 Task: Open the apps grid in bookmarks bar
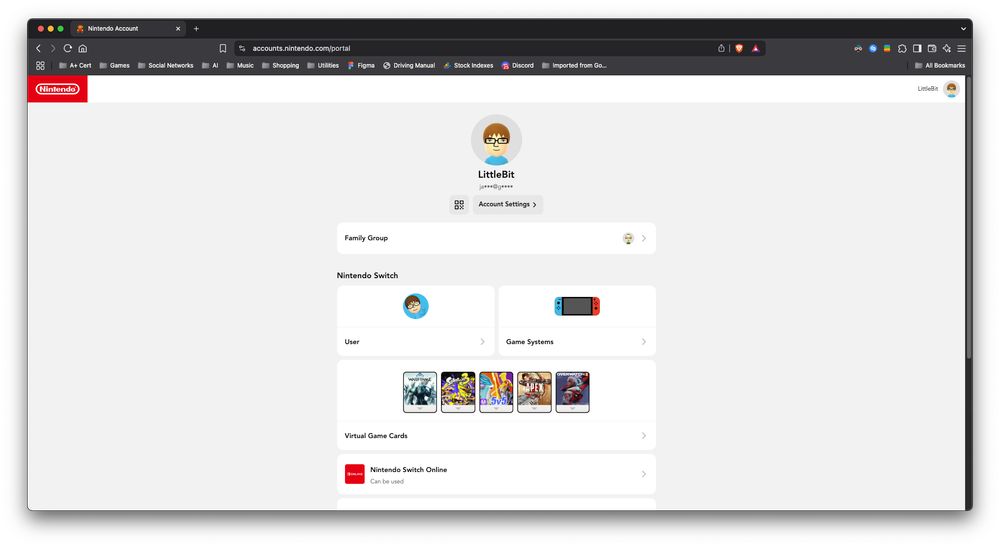[x=40, y=66]
